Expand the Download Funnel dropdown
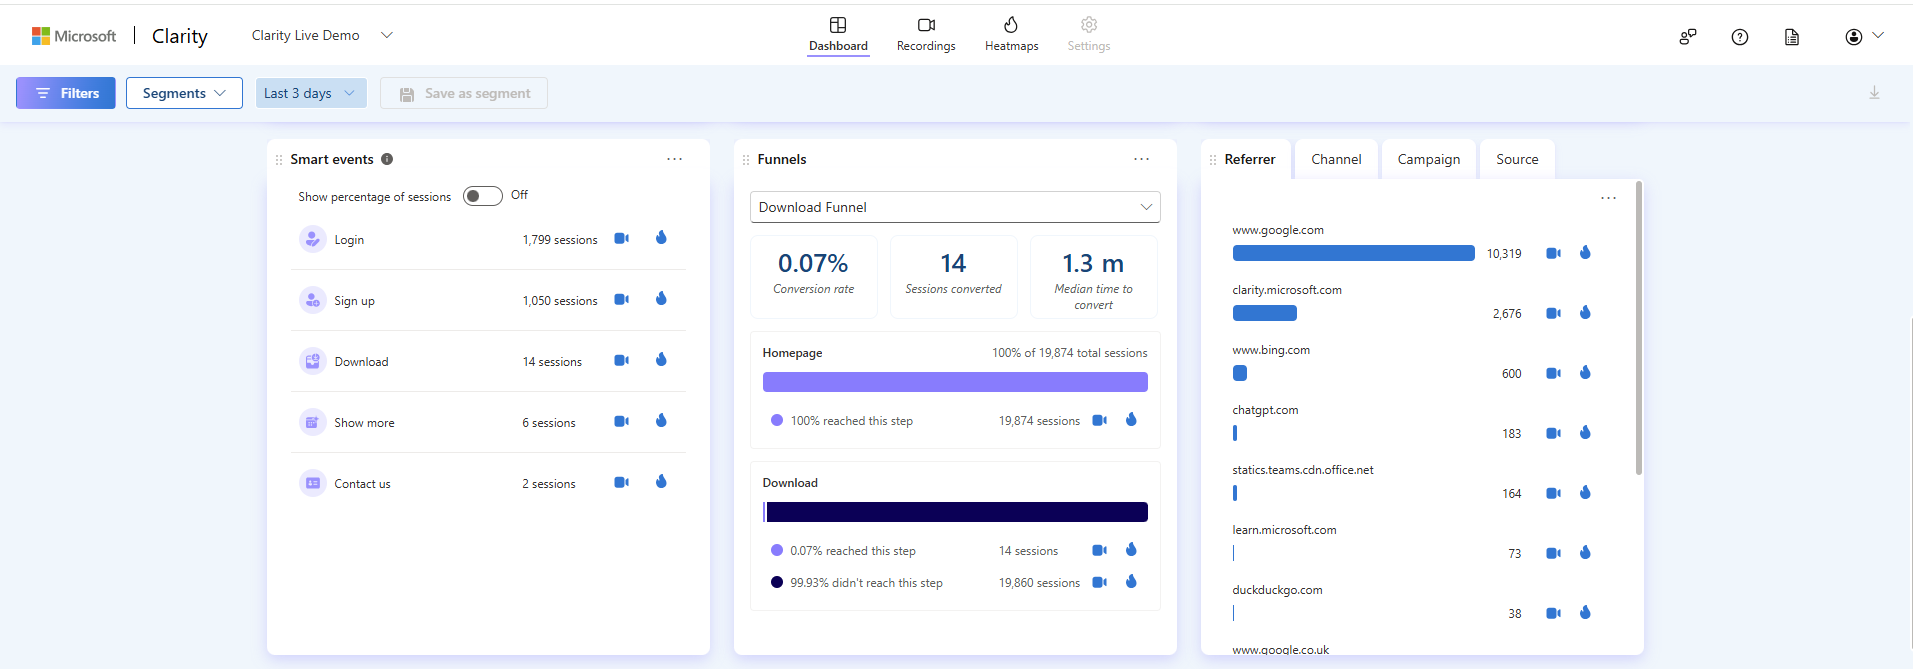 click(954, 207)
